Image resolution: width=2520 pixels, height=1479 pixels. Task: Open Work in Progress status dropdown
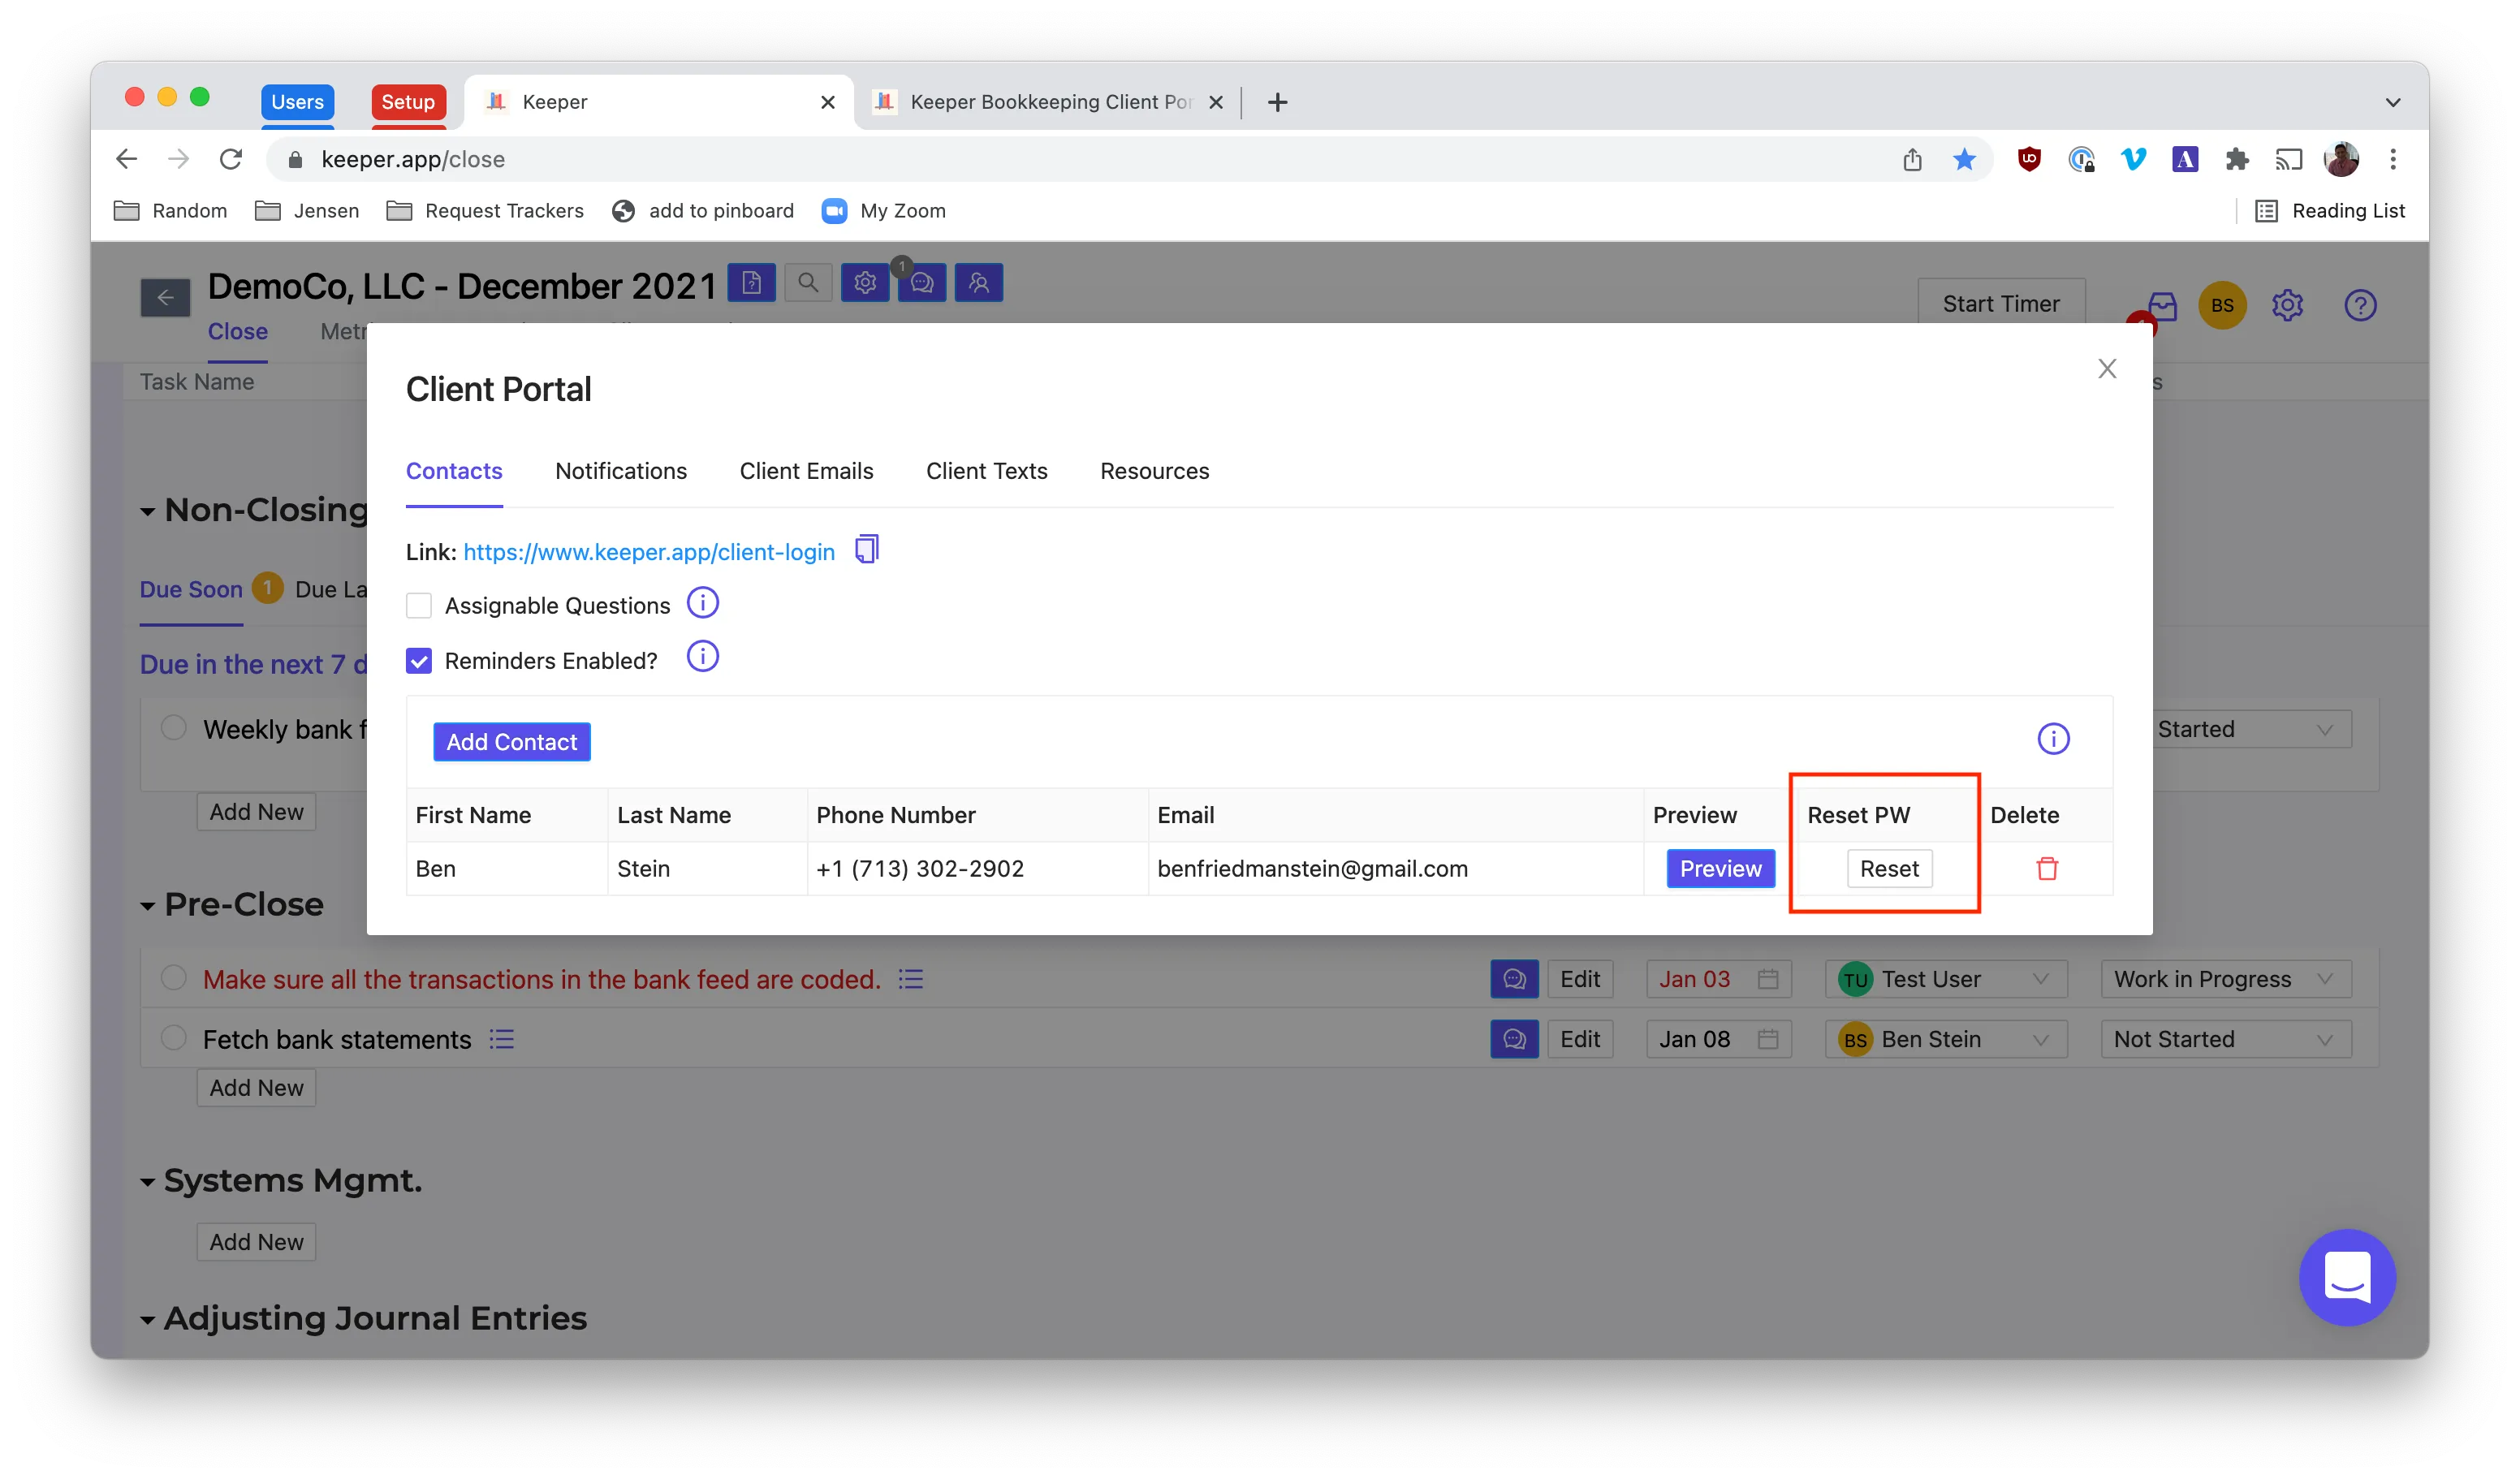point(2226,979)
